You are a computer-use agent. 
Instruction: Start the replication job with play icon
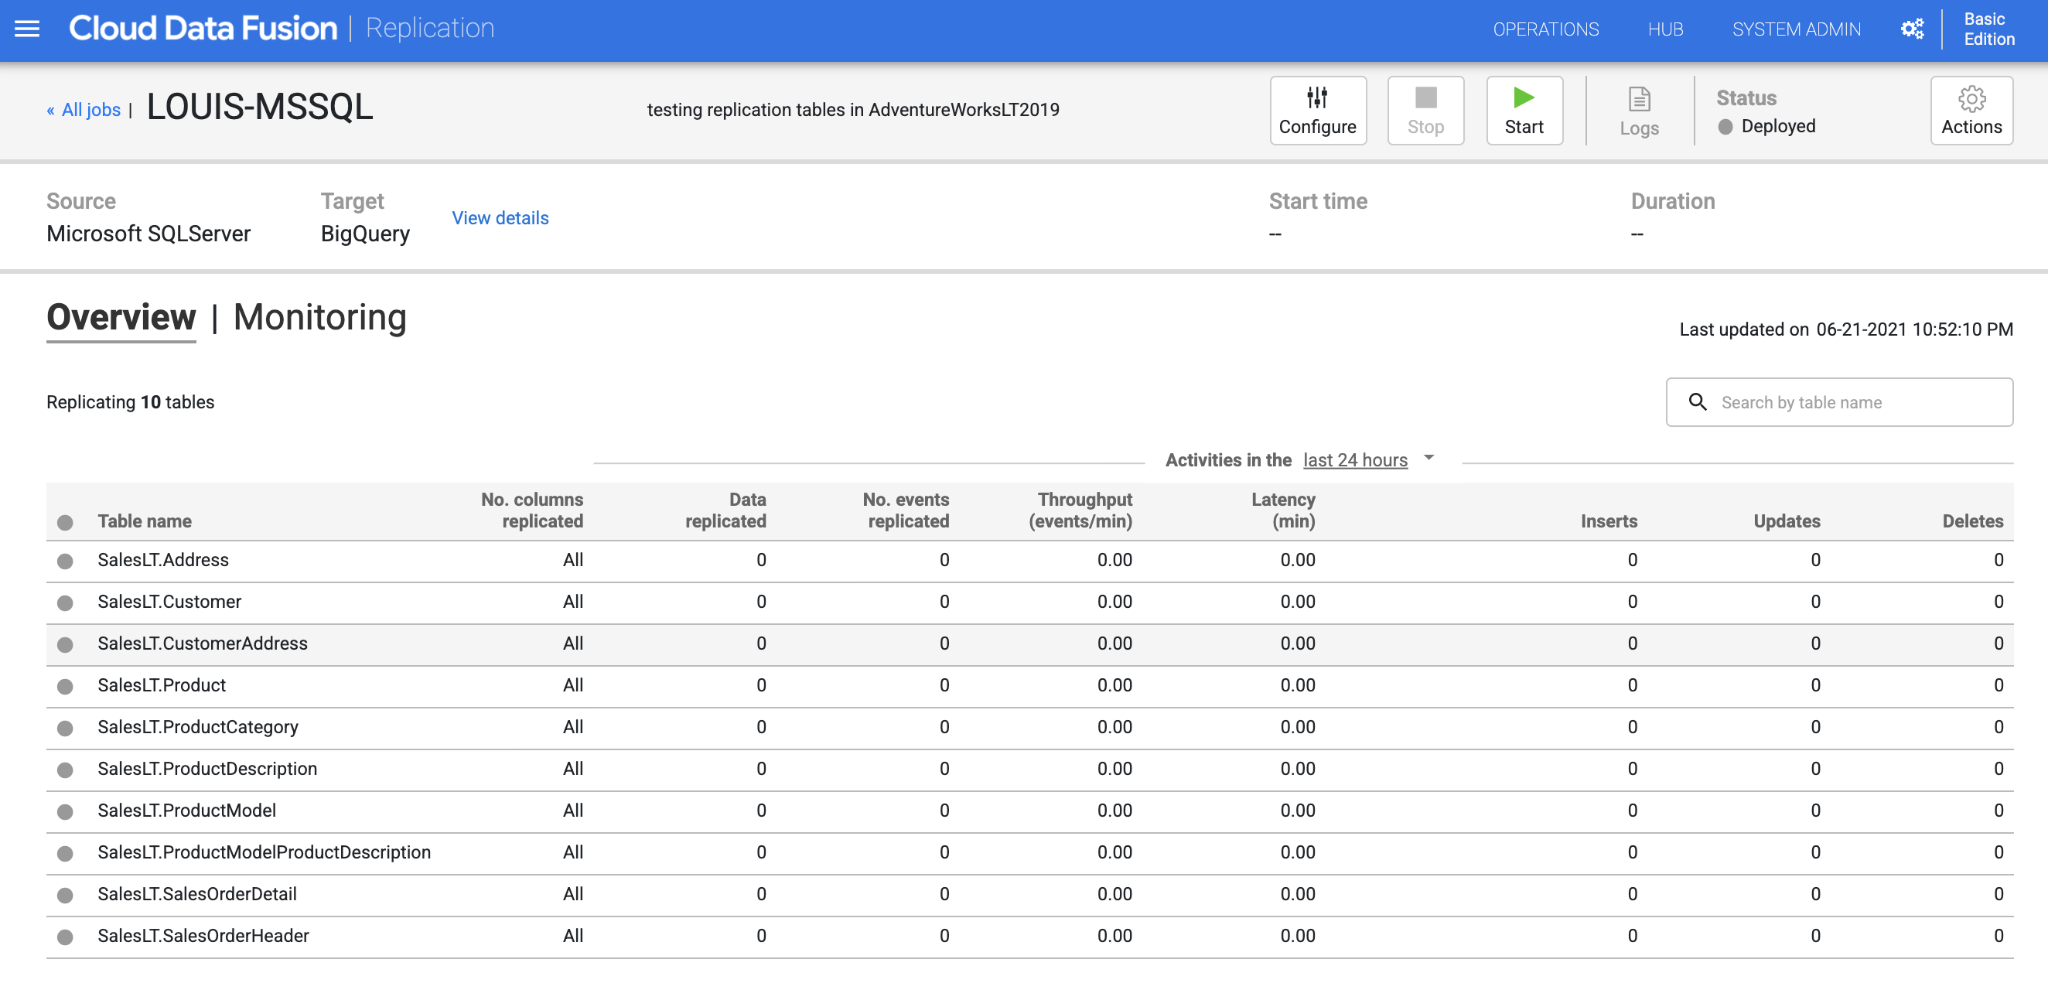(1523, 98)
